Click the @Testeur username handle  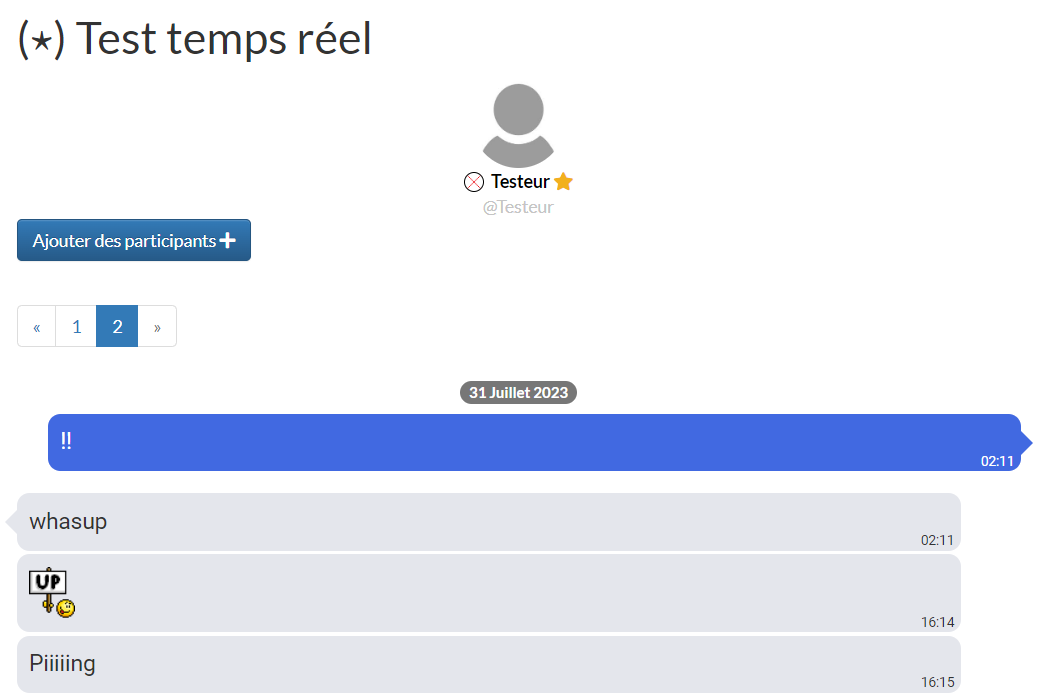[518, 207]
